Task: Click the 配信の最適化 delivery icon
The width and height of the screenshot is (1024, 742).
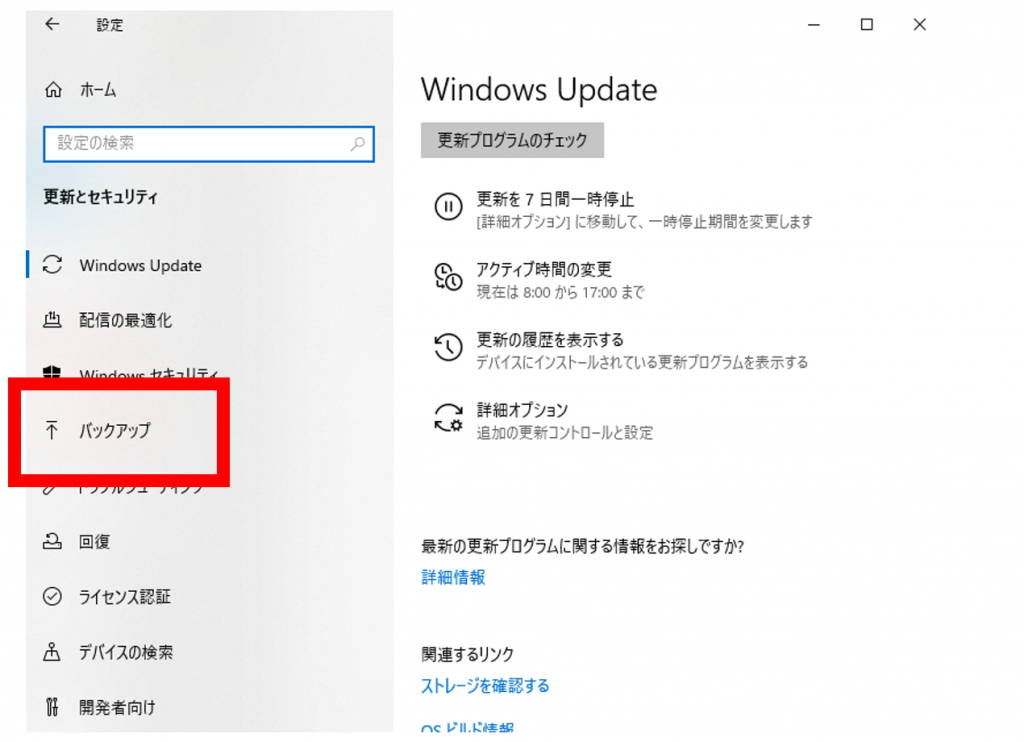Action: click(52, 321)
